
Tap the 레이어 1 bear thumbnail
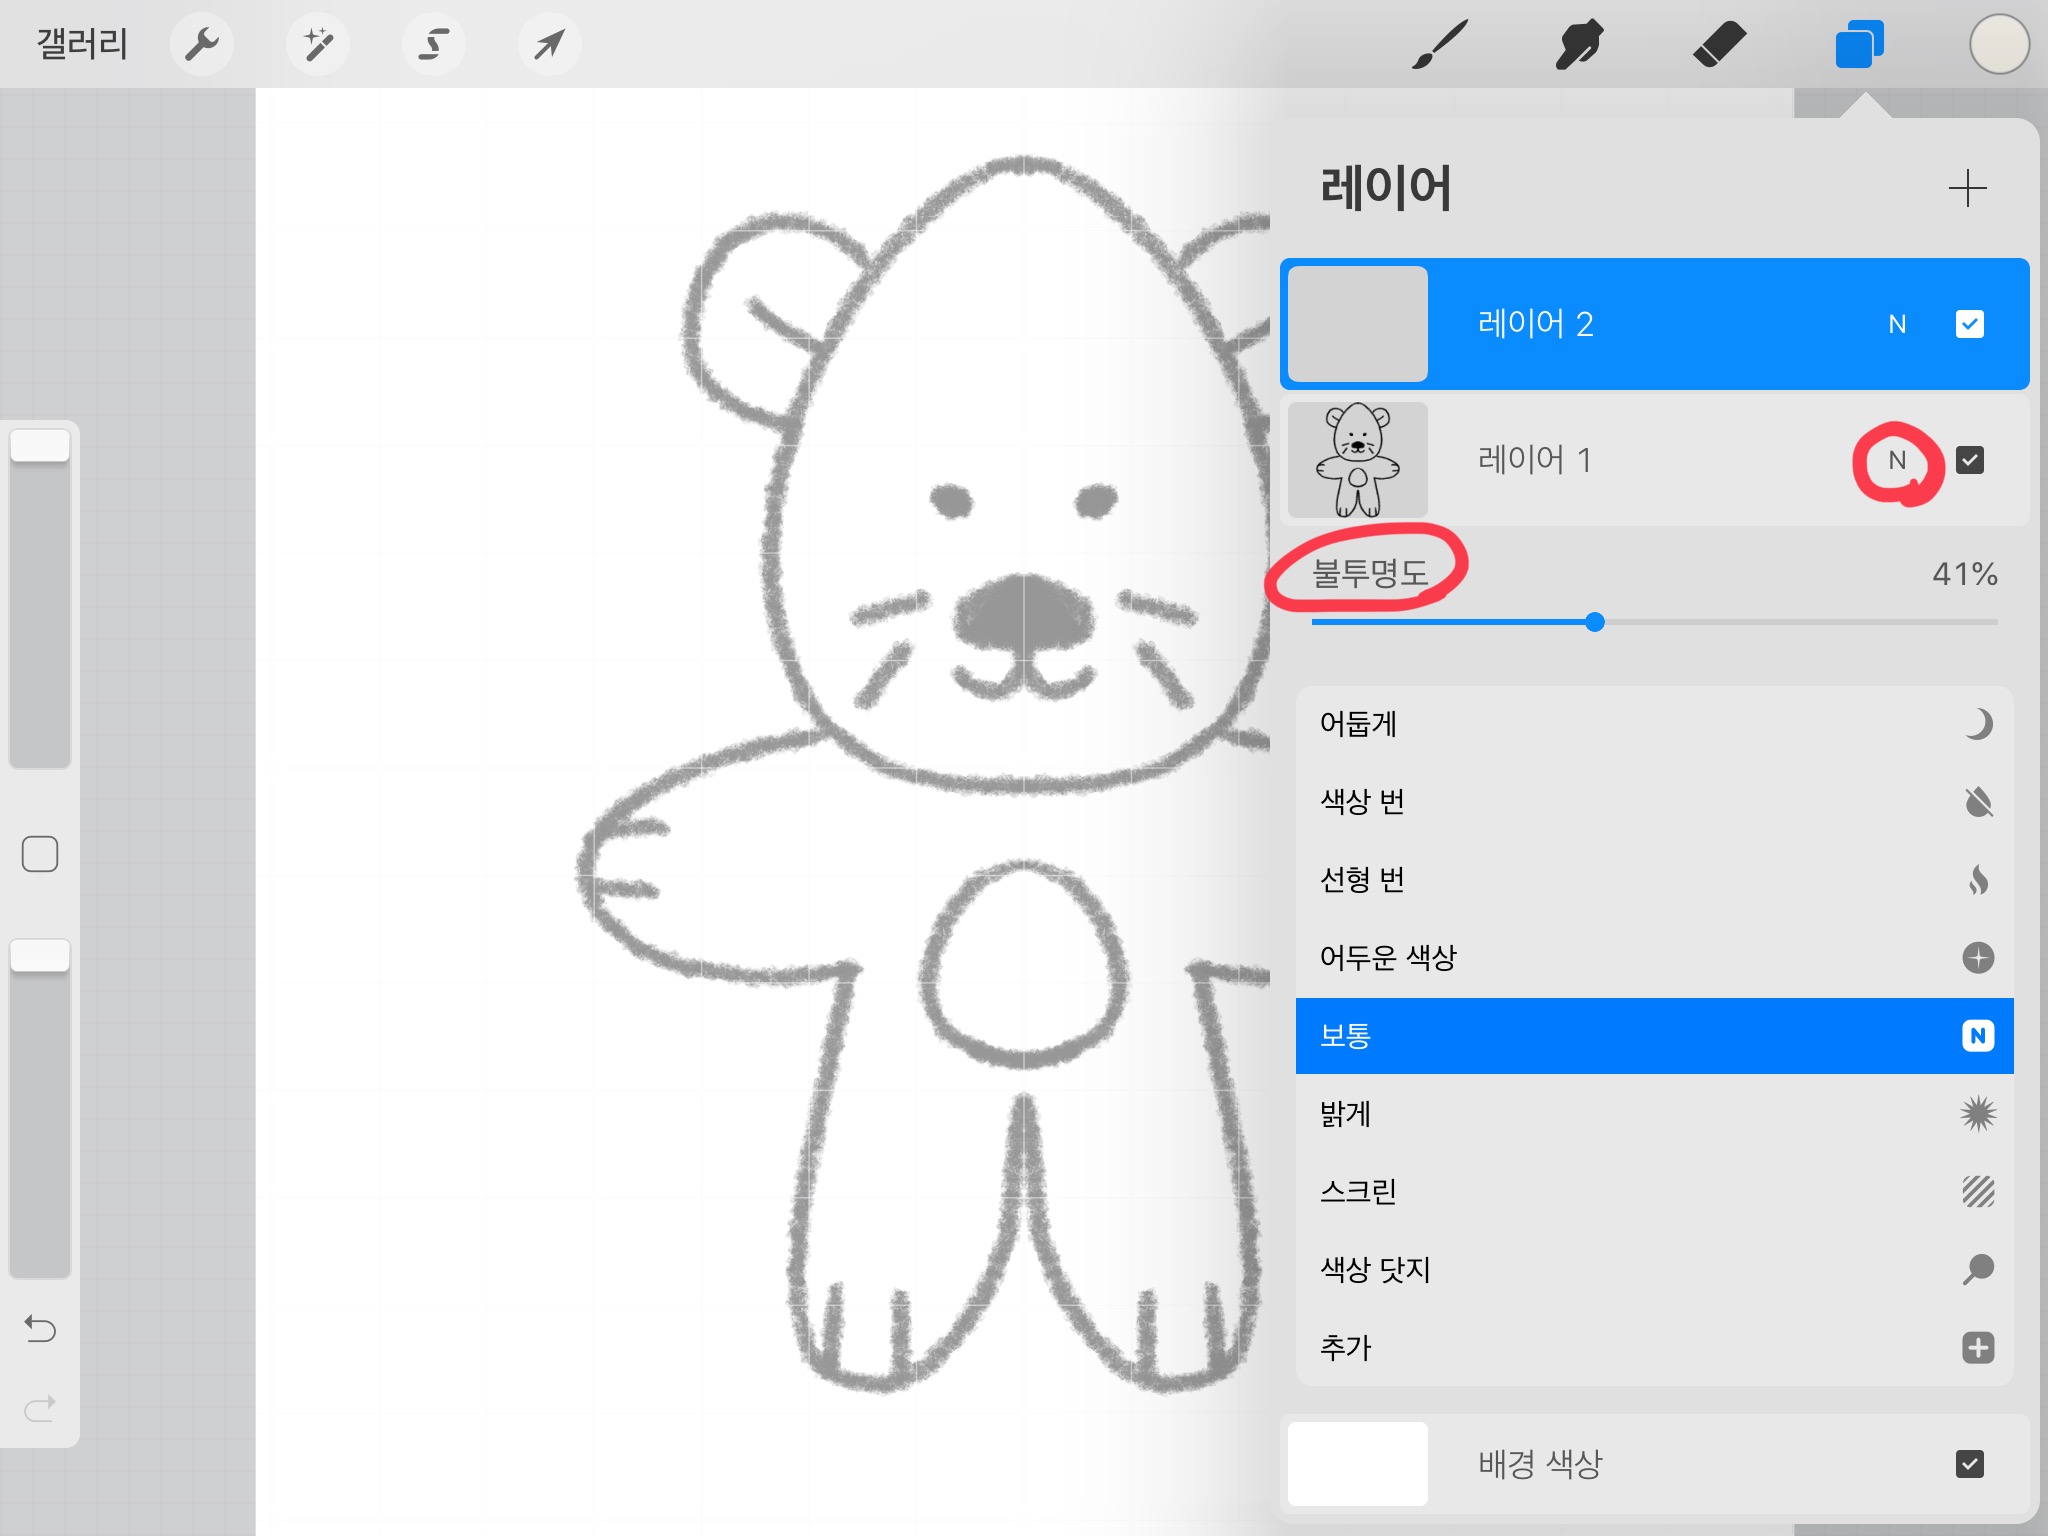point(1357,460)
